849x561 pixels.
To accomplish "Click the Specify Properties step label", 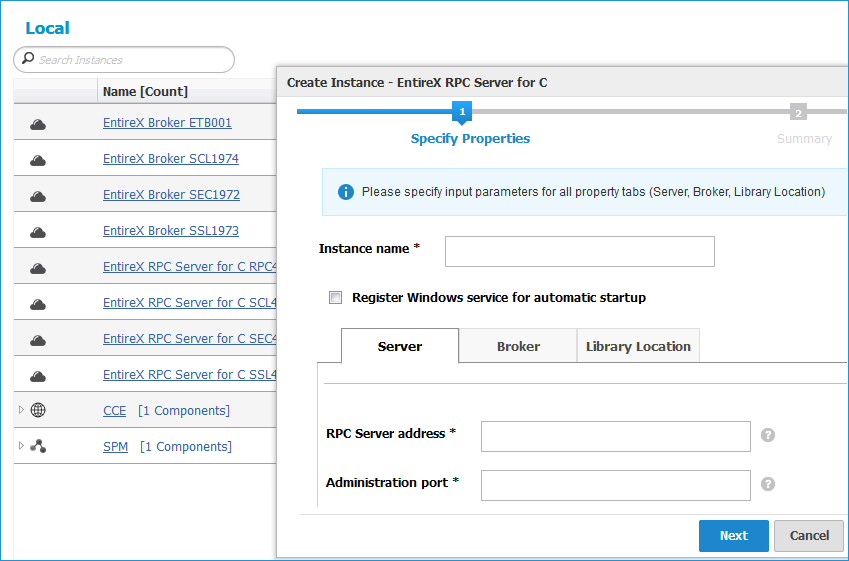I will [470, 139].
